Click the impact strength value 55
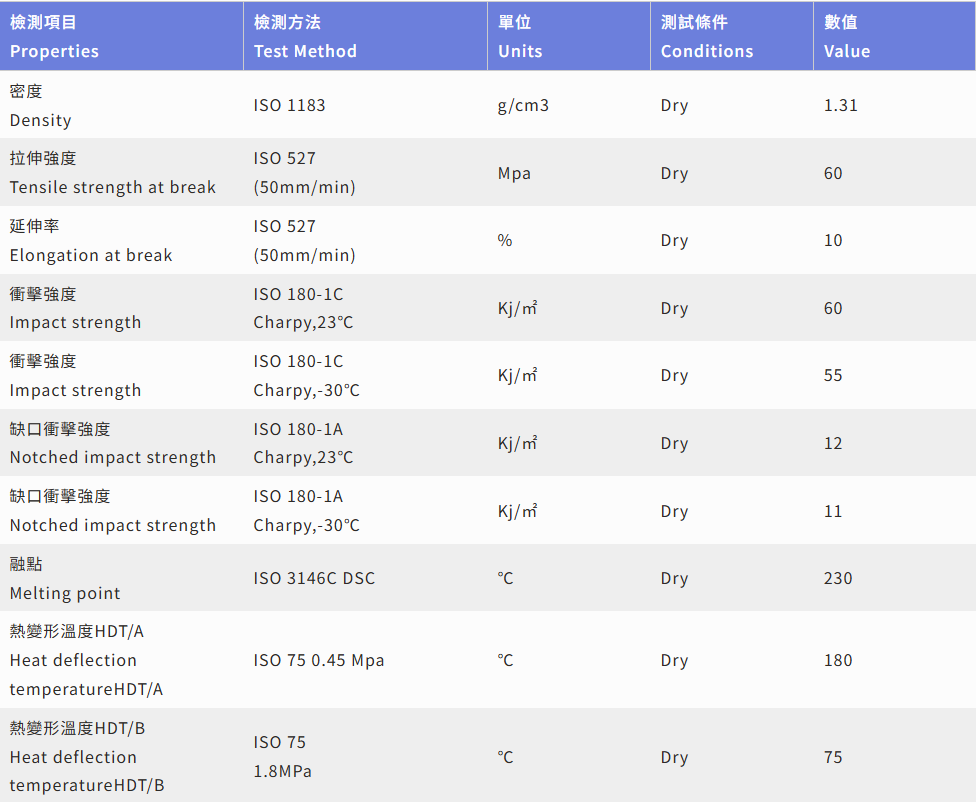976x802 pixels. [833, 375]
